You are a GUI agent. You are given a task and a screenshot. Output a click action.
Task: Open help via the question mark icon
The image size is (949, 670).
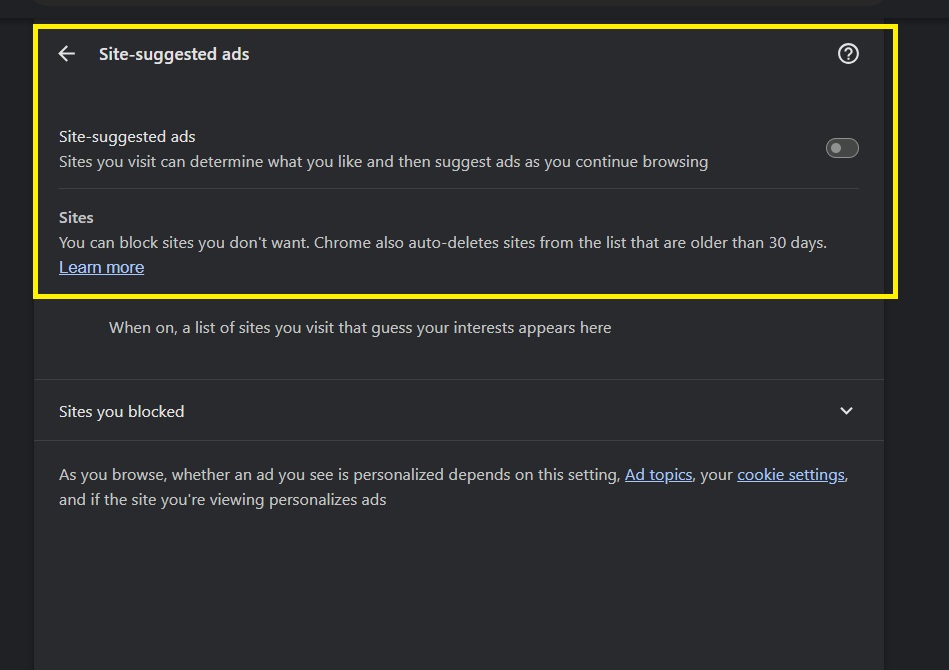(x=848, y=54)
